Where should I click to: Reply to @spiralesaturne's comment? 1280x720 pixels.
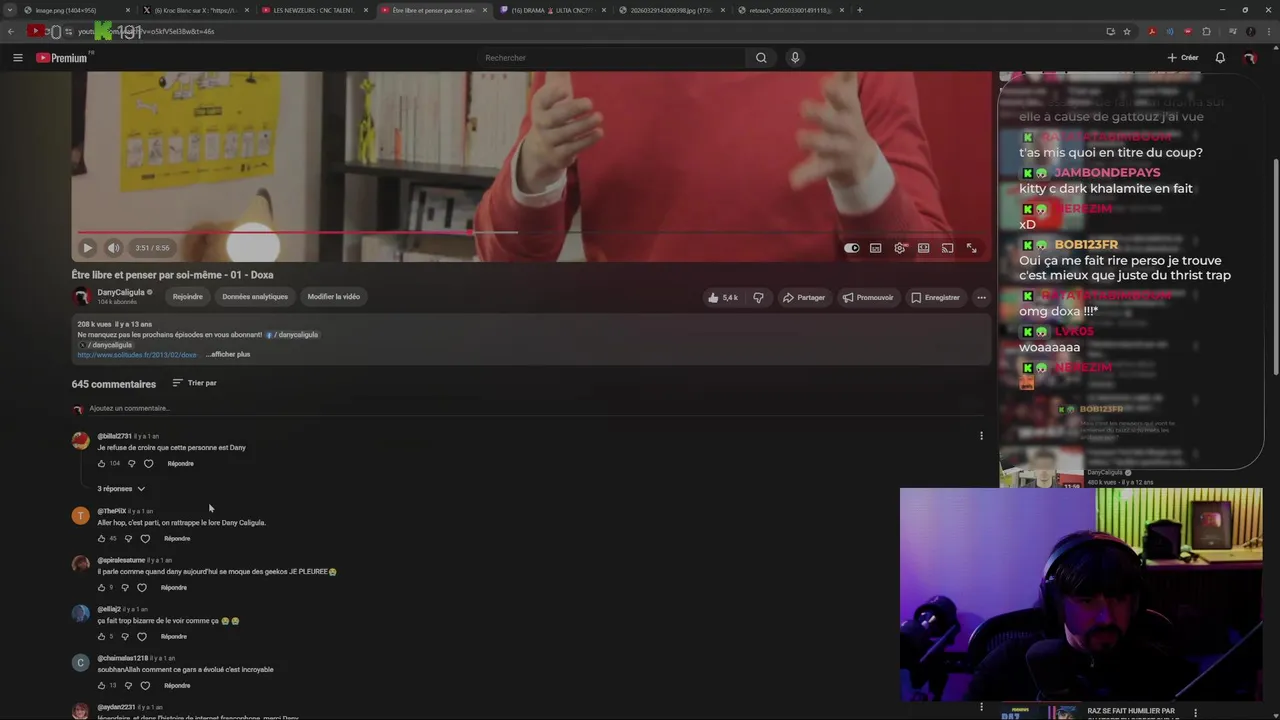point(174,588)
